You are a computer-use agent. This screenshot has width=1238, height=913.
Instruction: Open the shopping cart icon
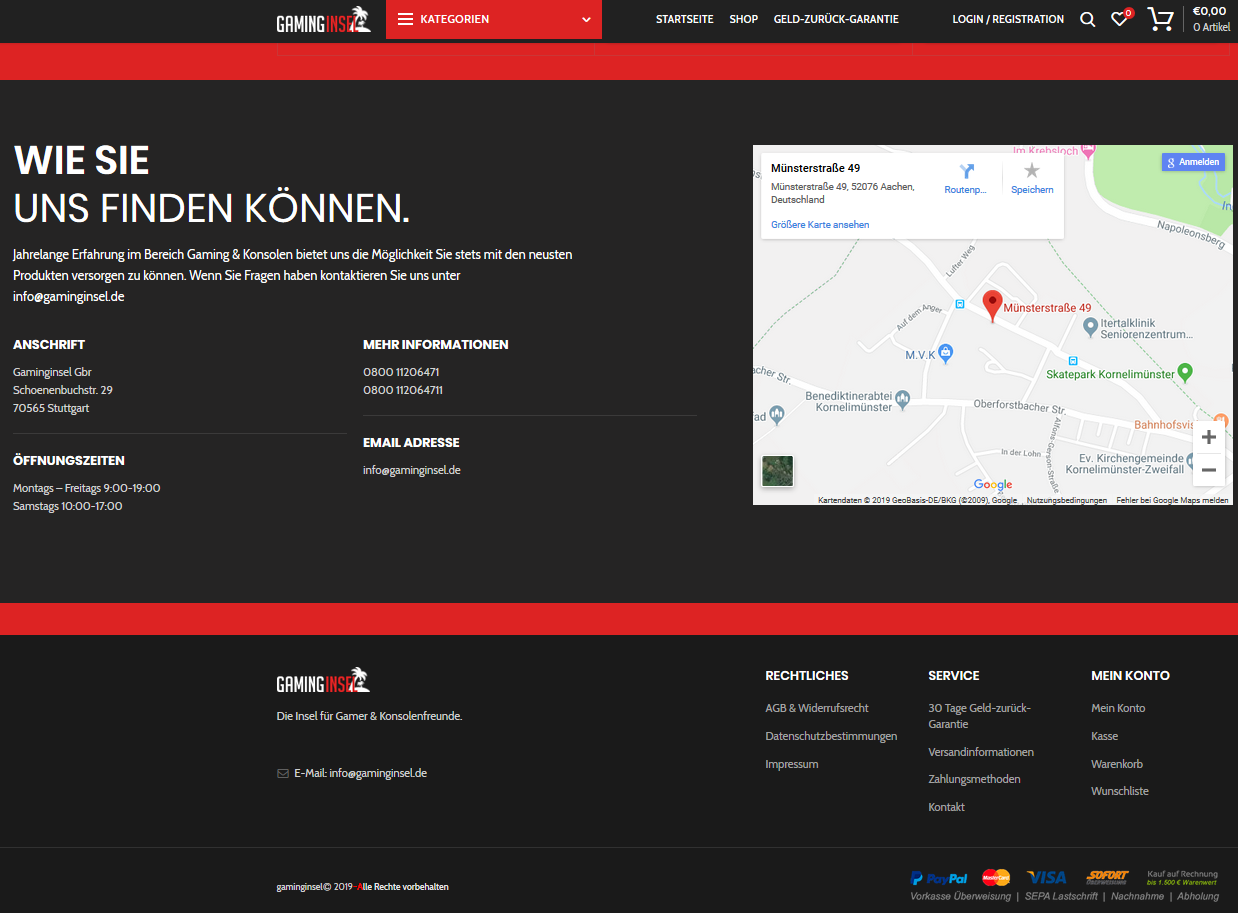(1160, 19)
